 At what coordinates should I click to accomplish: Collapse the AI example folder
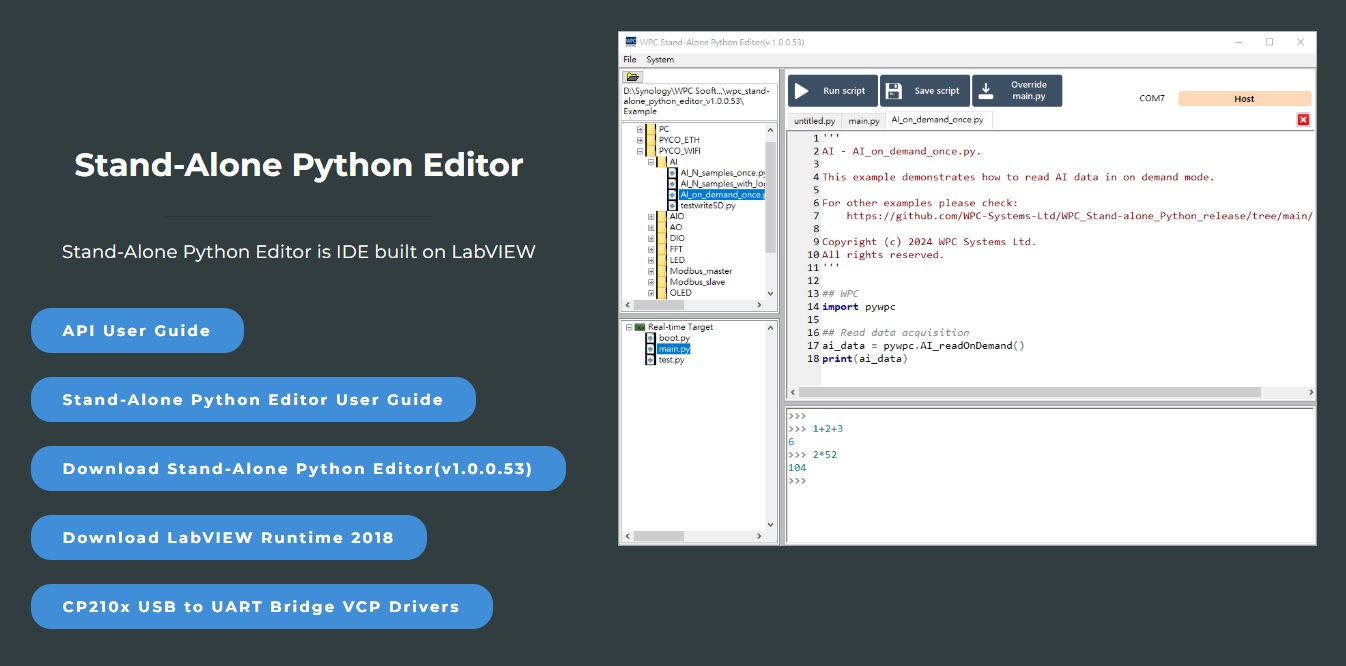click(650, 162)
